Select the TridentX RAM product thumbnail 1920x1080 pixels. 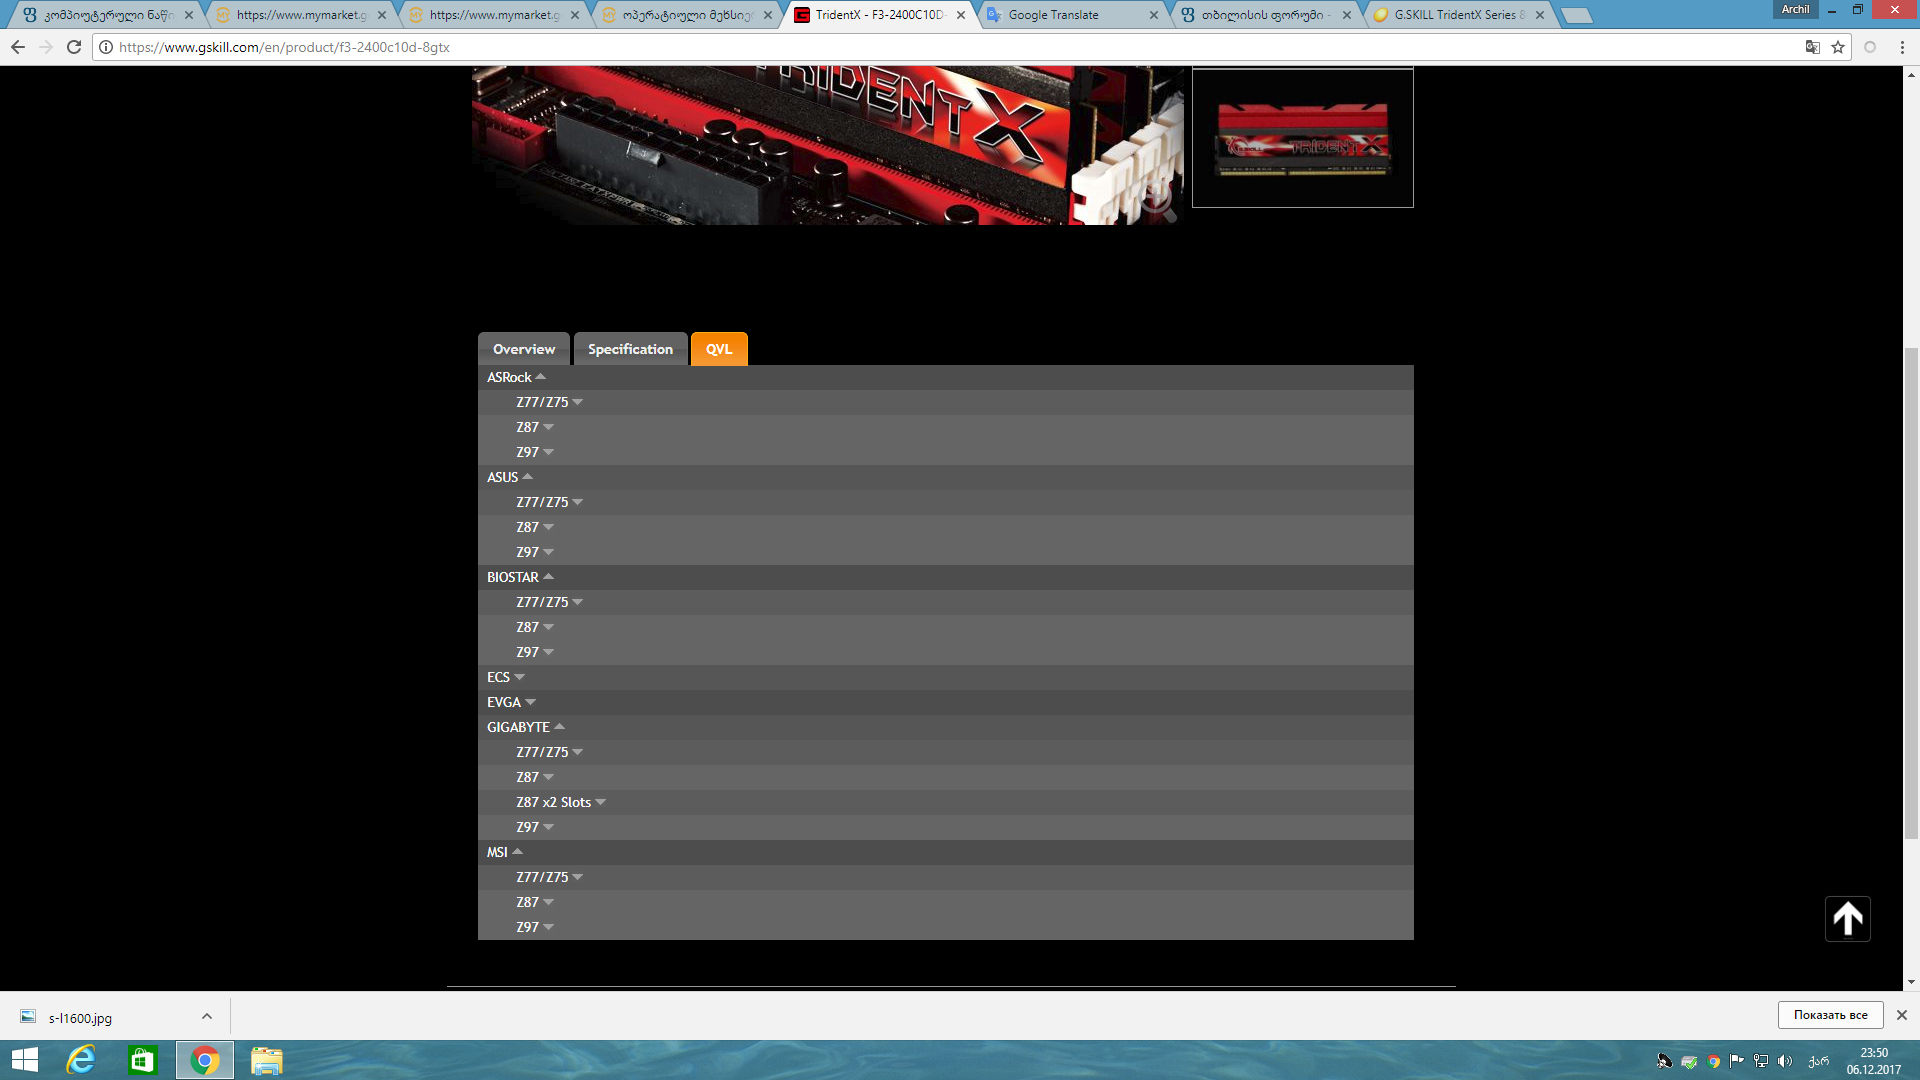tap(1302, 138)
